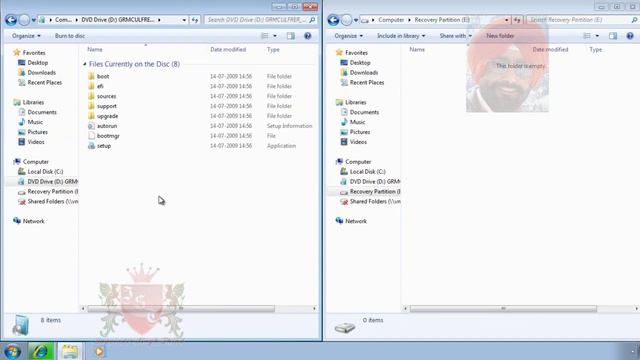Collapse the Files Currently on the Disc group
This screenshot has width=640, height=360.
85,64
